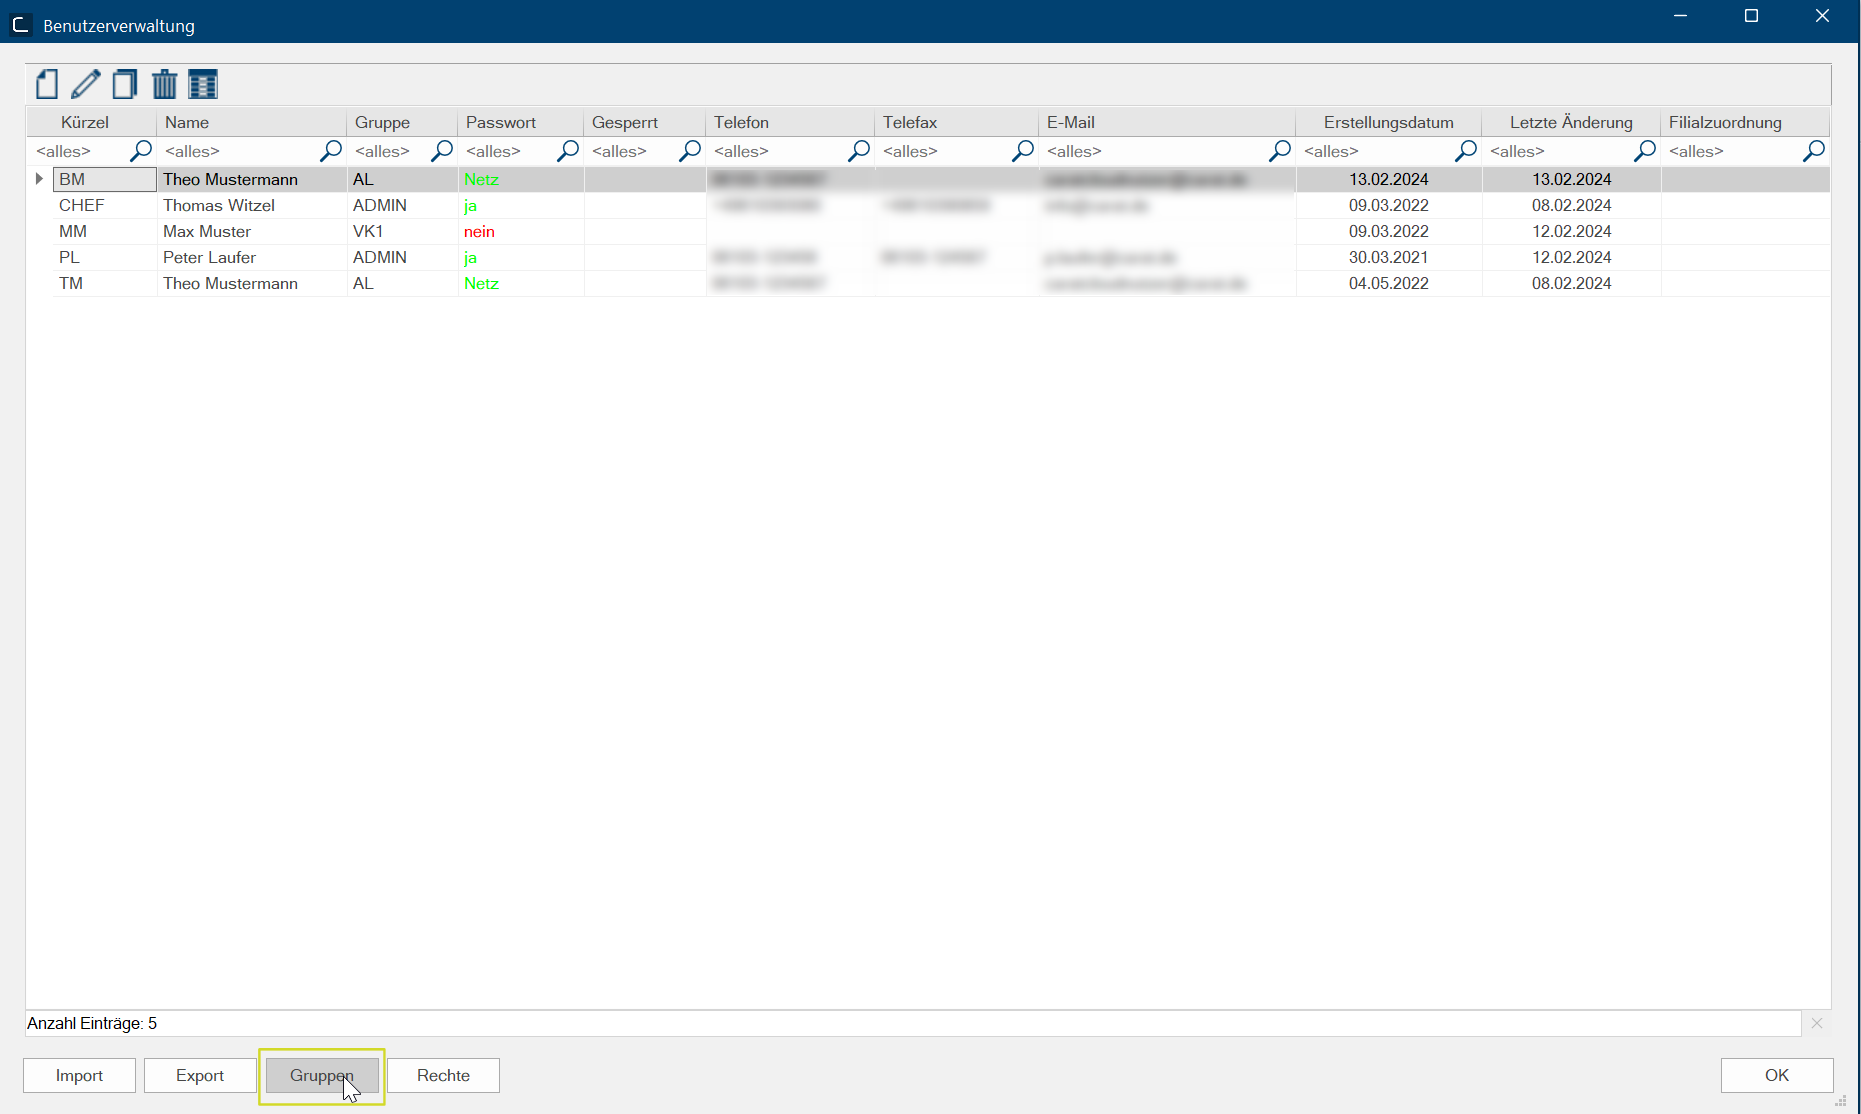Click the copy user icon

point(125,85)
